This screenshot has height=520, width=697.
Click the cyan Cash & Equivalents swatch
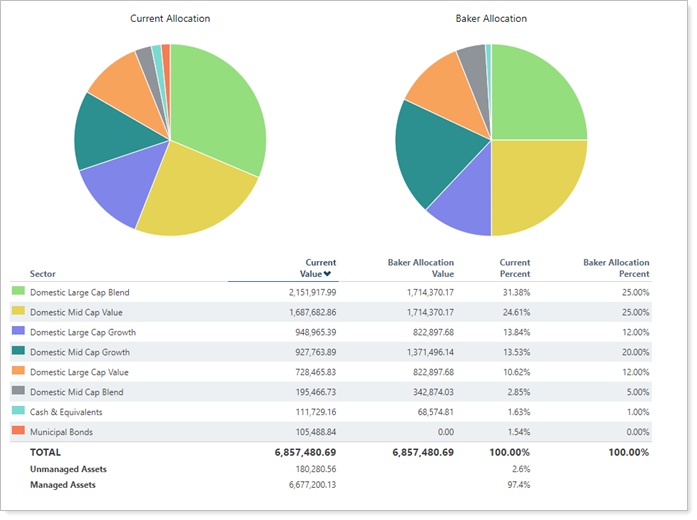click(x=17, y=412)
